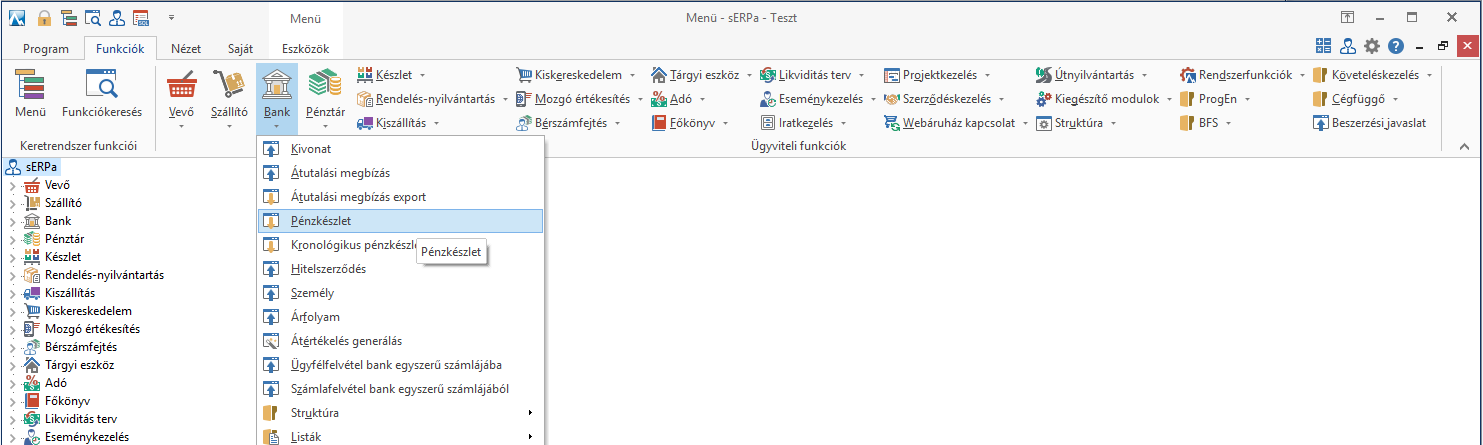The width and height of the screenshot is (1483, 445).
Task: Open the Kiskereskedelem ribbon menu
Action: [576, 75]
